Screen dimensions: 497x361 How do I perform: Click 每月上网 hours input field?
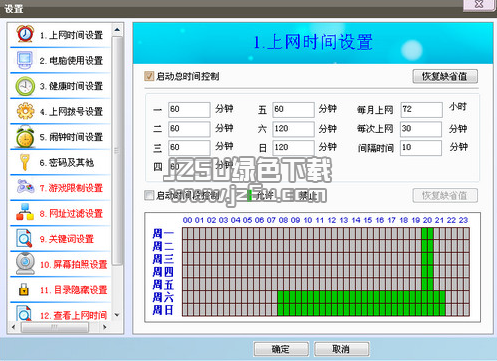[421, 109]
